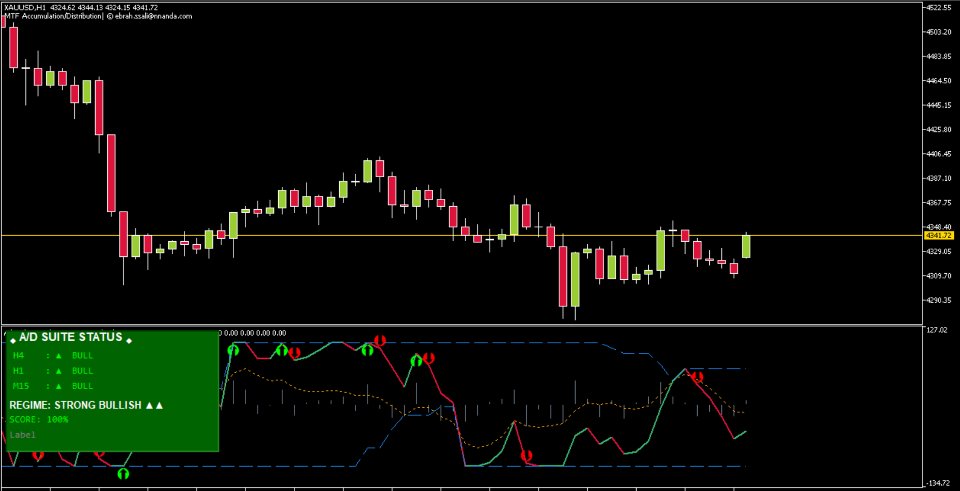Click the green buy arrow below the status panel
Image resolution: width=960 pixels, height=491 pixels.
click(123, 473)
